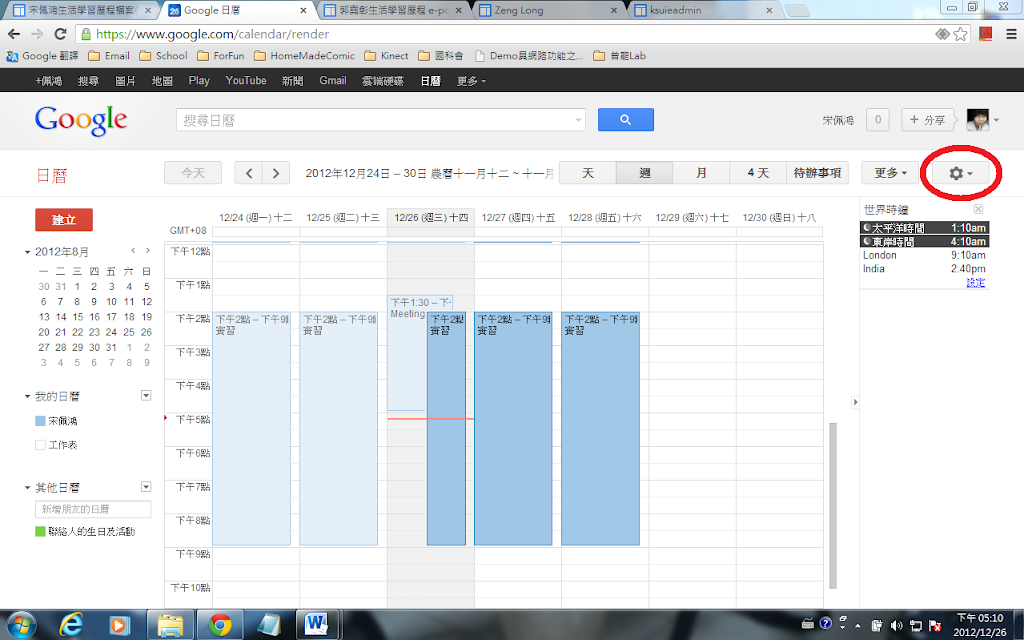The width and height of the screenshot is (1024, 640).
Task: Bookmark page with star icon
Action: tap(960, 34)
